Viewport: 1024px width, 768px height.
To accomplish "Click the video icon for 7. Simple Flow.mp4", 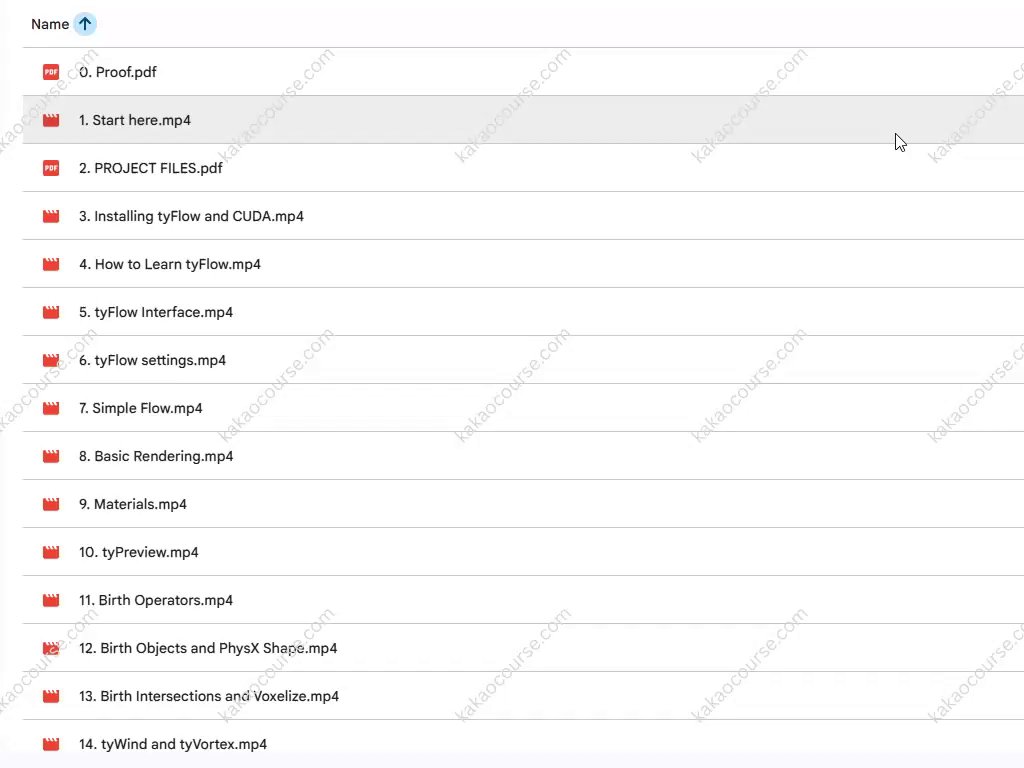I will 51,408.
